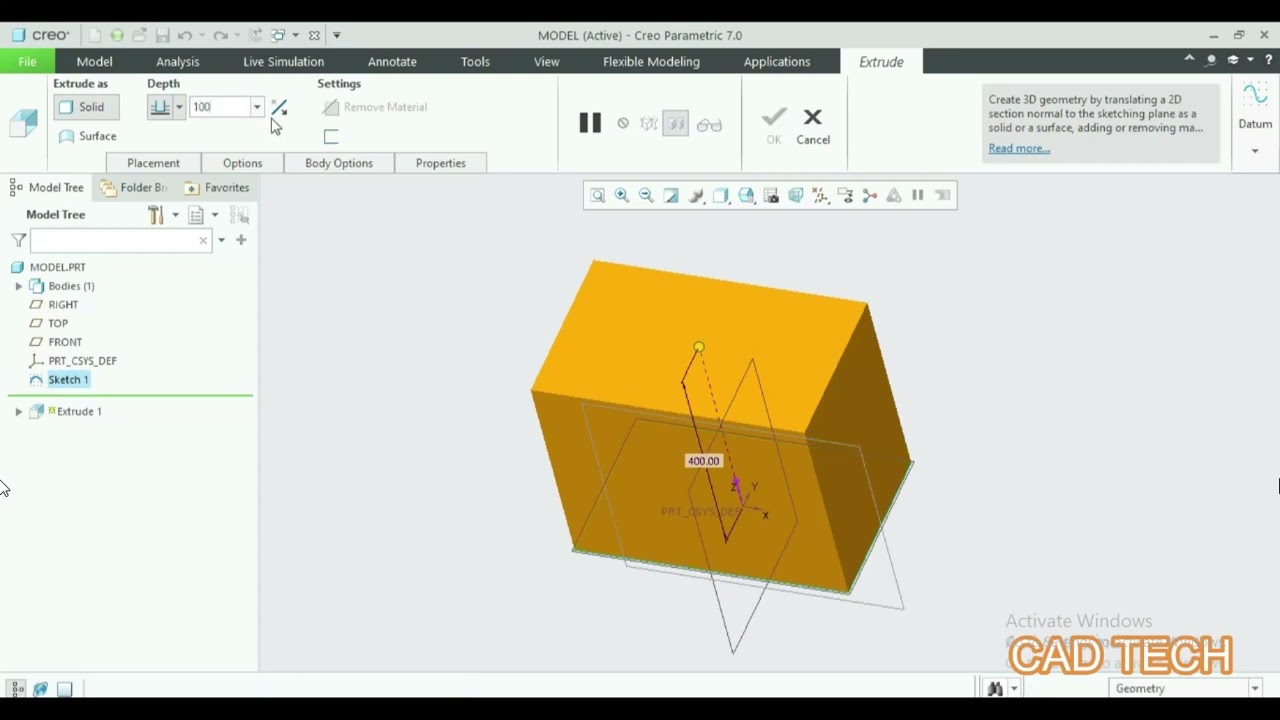The height and width of the screenshot is (720, 1280).
Task: Open the Rendering options icon in graphics toolbar
Action: (x=696, y=195)
